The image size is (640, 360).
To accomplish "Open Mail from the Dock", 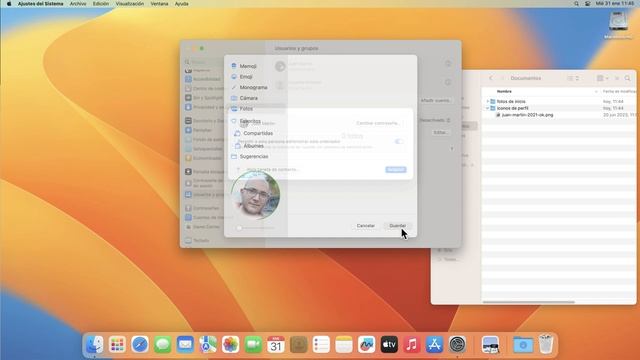I will (185, 345).
